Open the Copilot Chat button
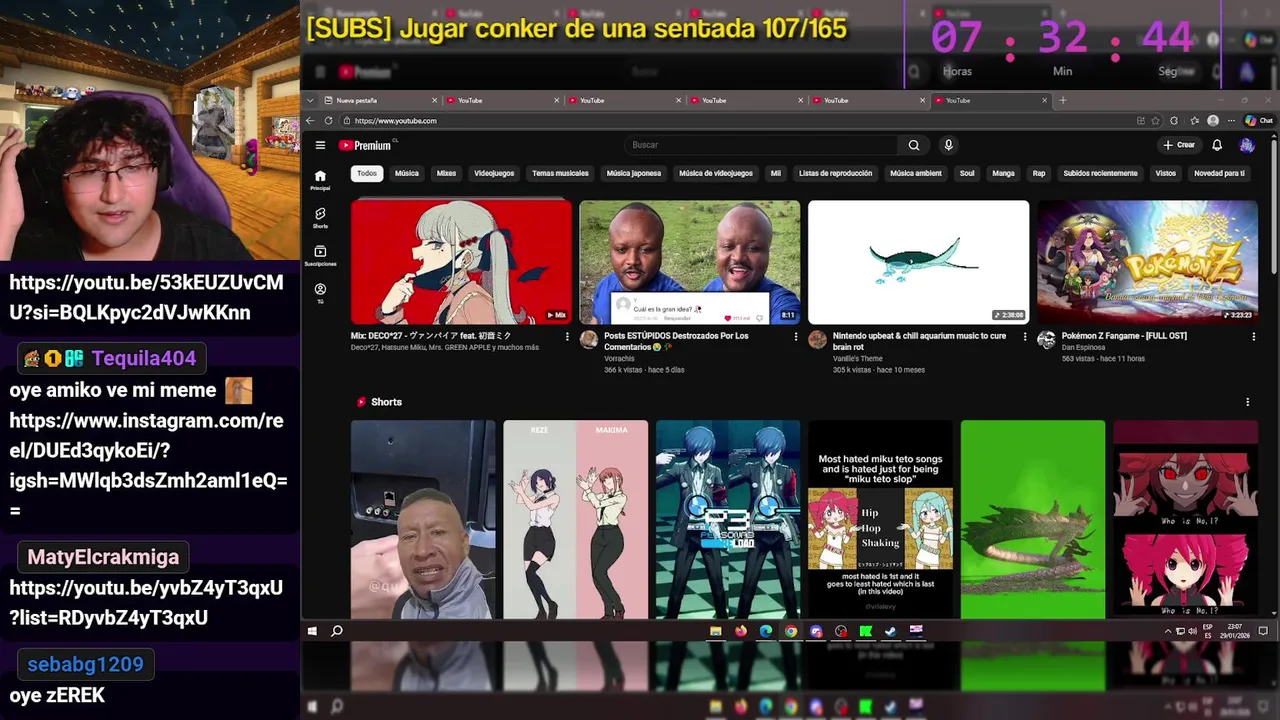1280x720 pixels. (1258, 120)
